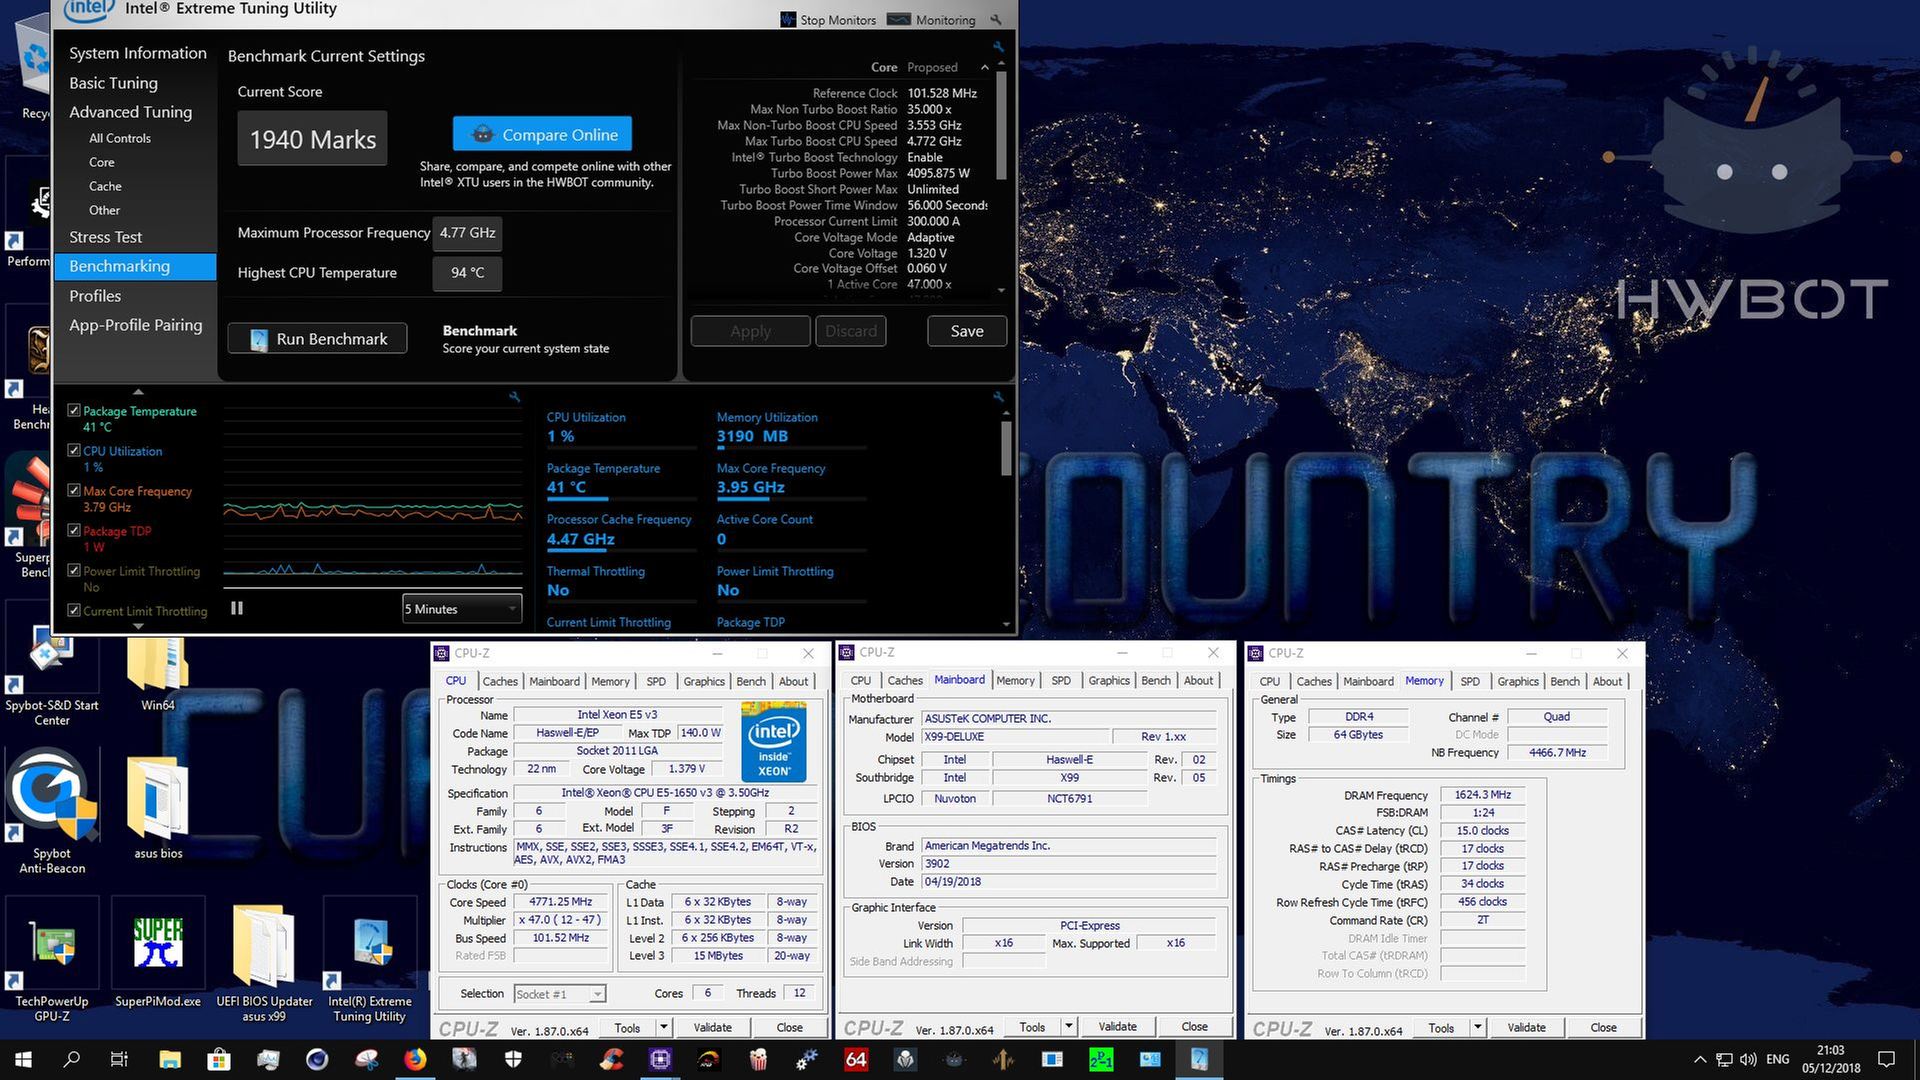Image resolution: width=1920 pixels, height=1080 pixels.
Task: Select Core under Advanced Tuning
Action: point(101,162)
